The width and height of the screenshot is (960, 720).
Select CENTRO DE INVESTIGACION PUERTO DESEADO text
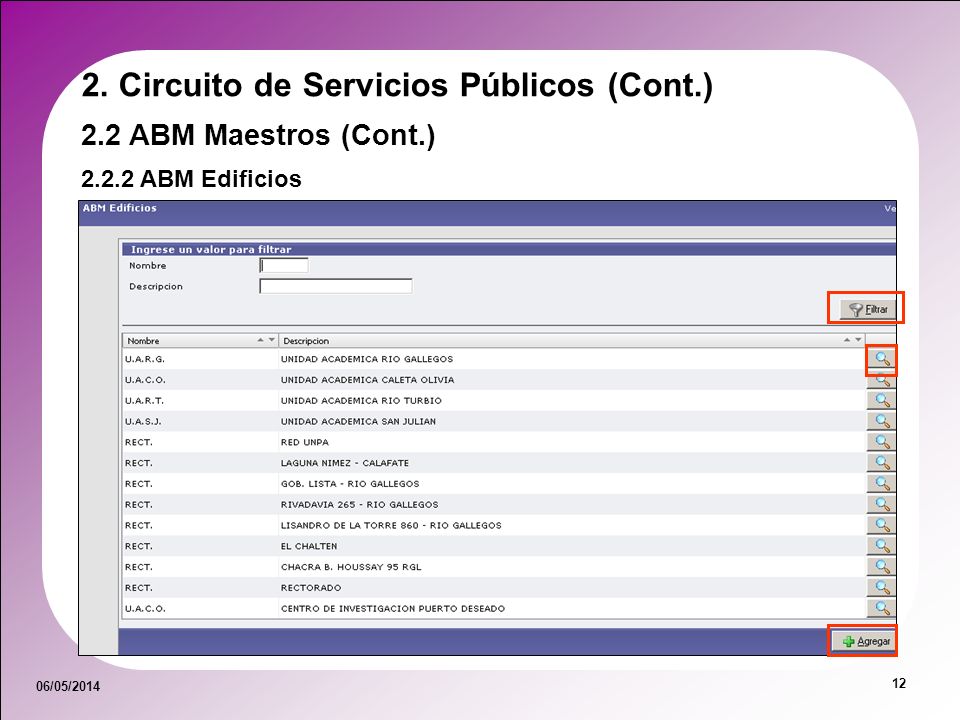coord(392,609)
